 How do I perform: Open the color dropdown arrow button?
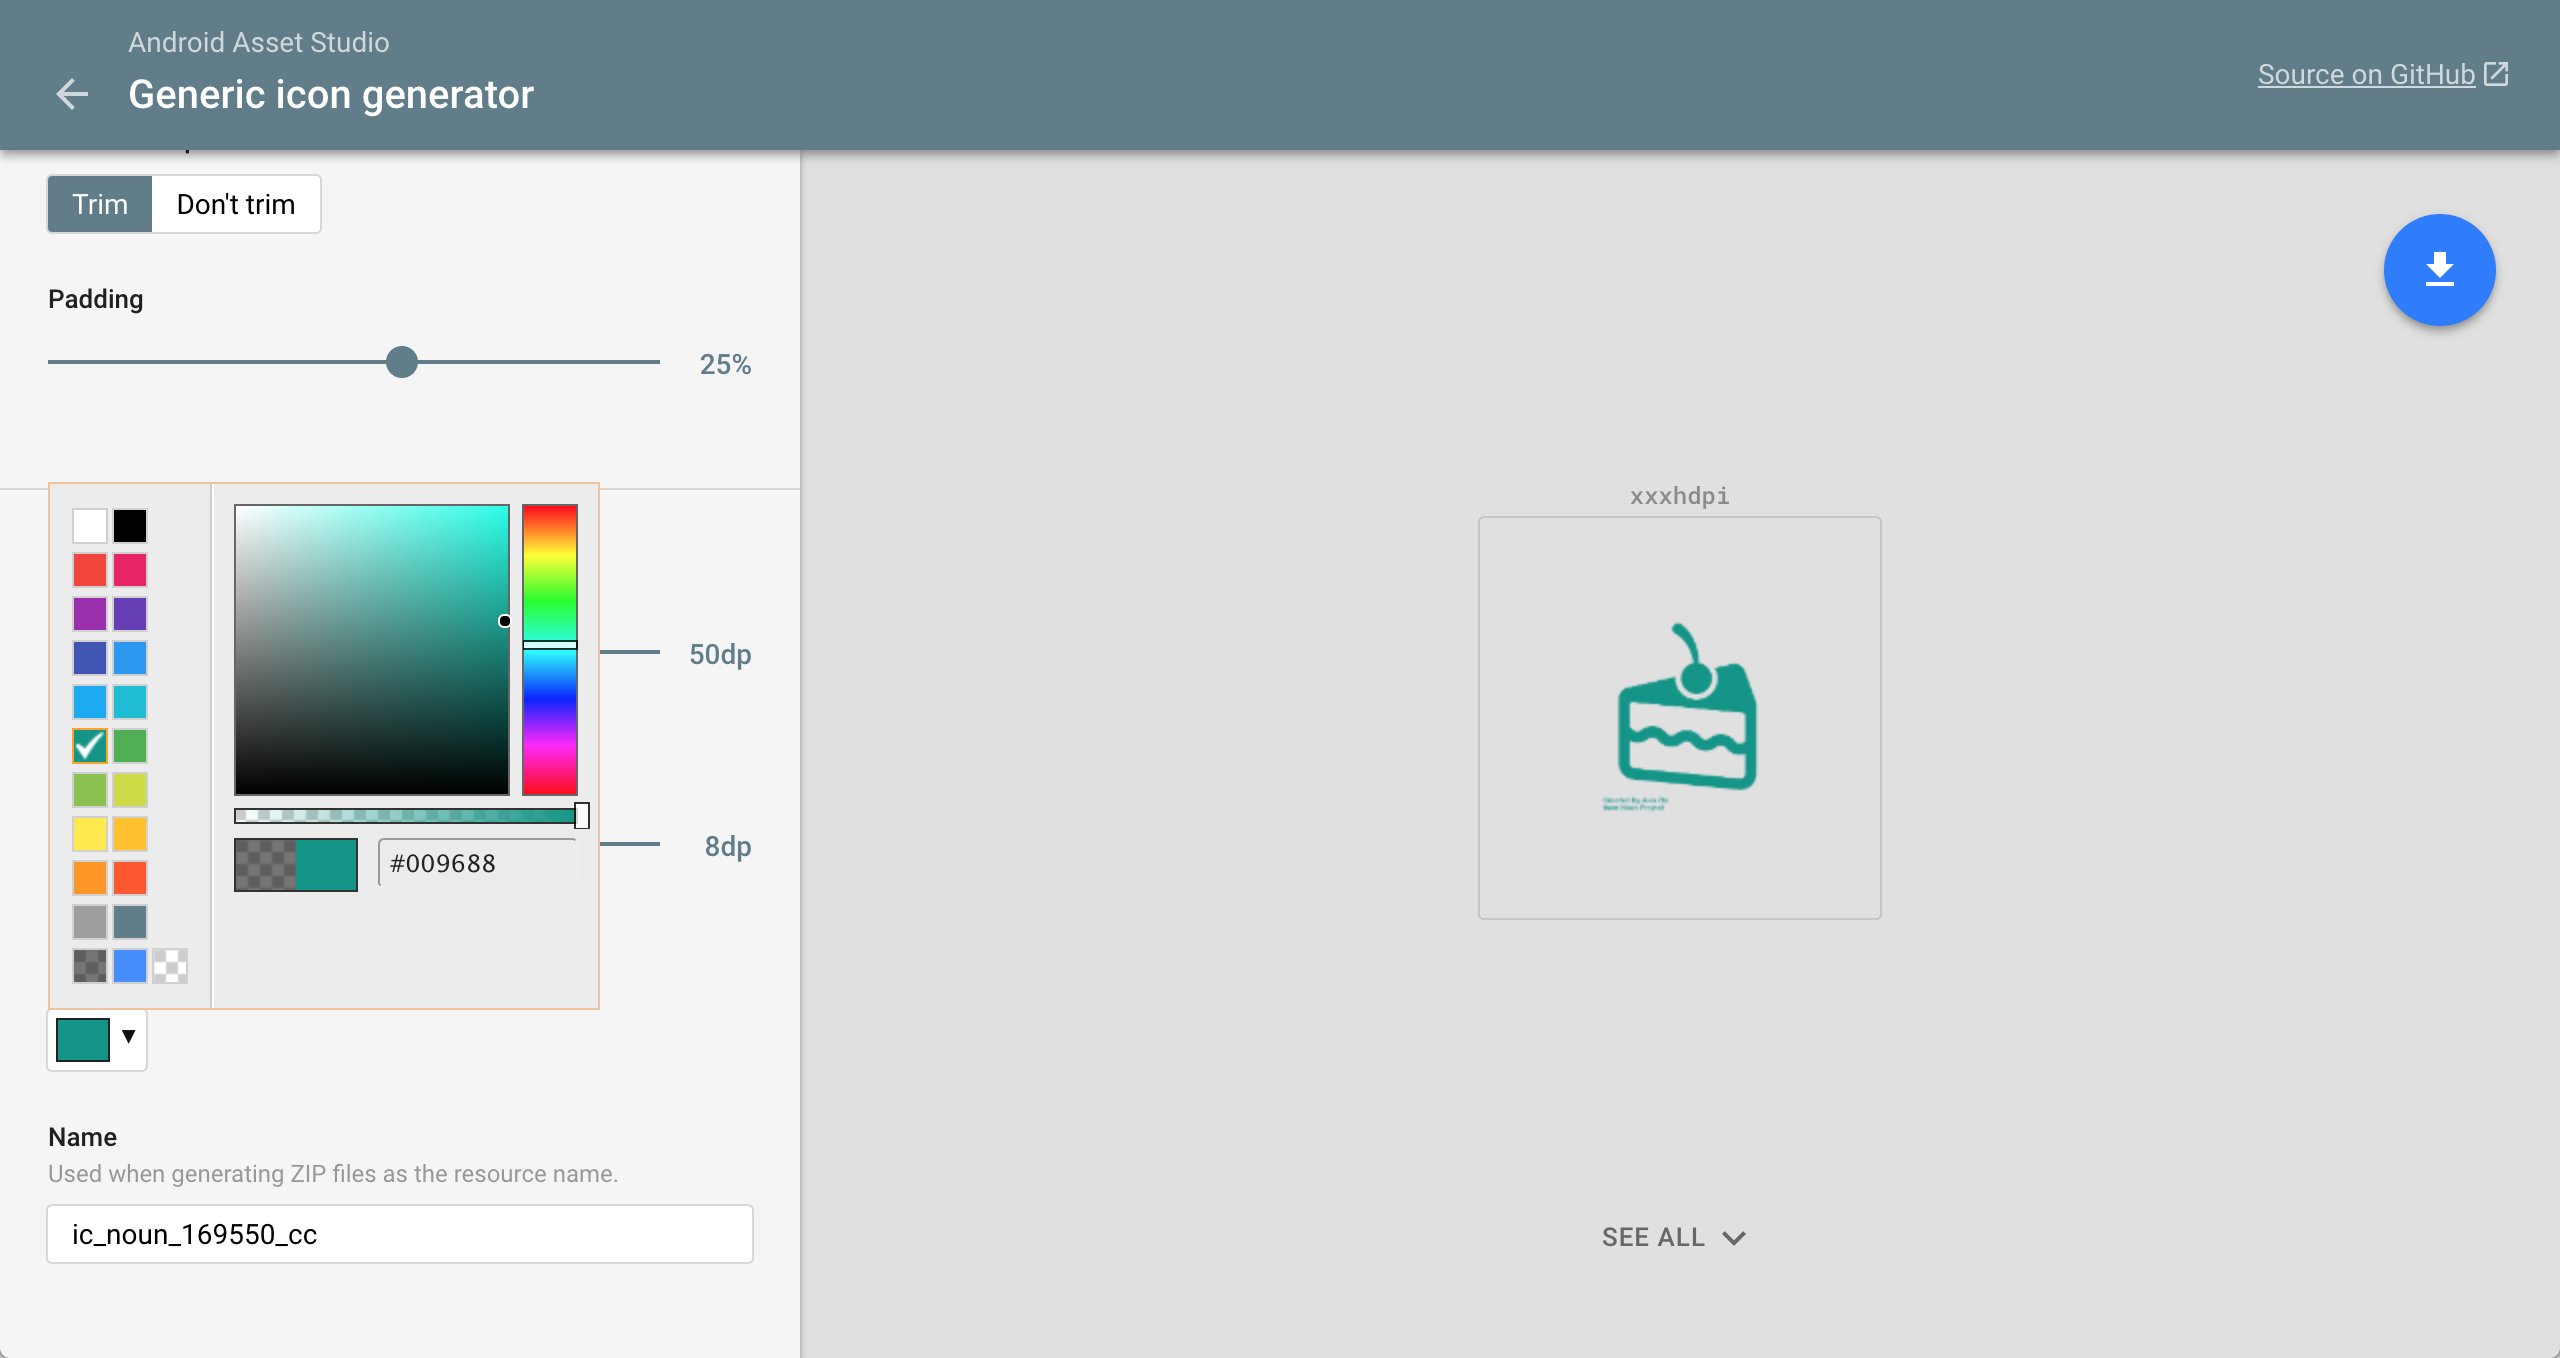pos(128,1036)
